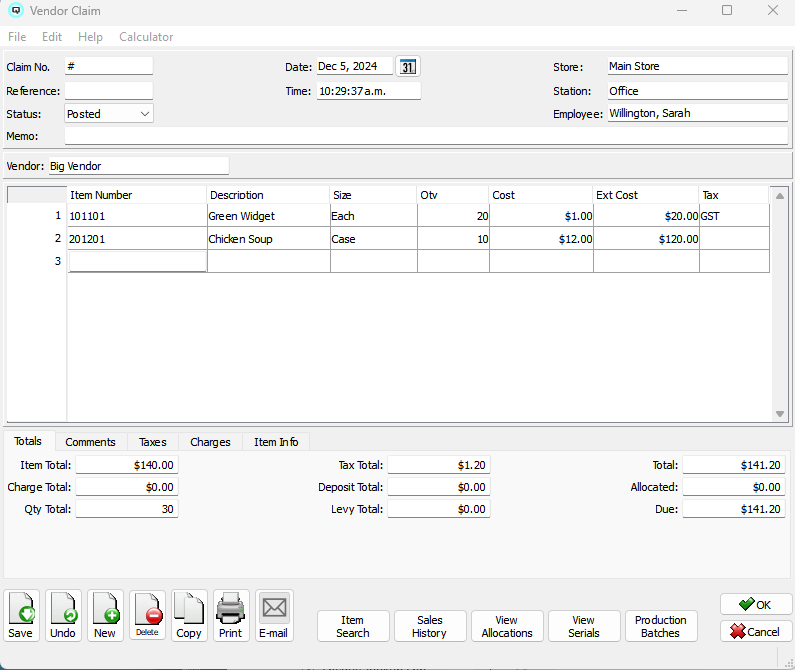
Task: Click the Ext Cost cell showing $120.00
Action: [646, 238]
